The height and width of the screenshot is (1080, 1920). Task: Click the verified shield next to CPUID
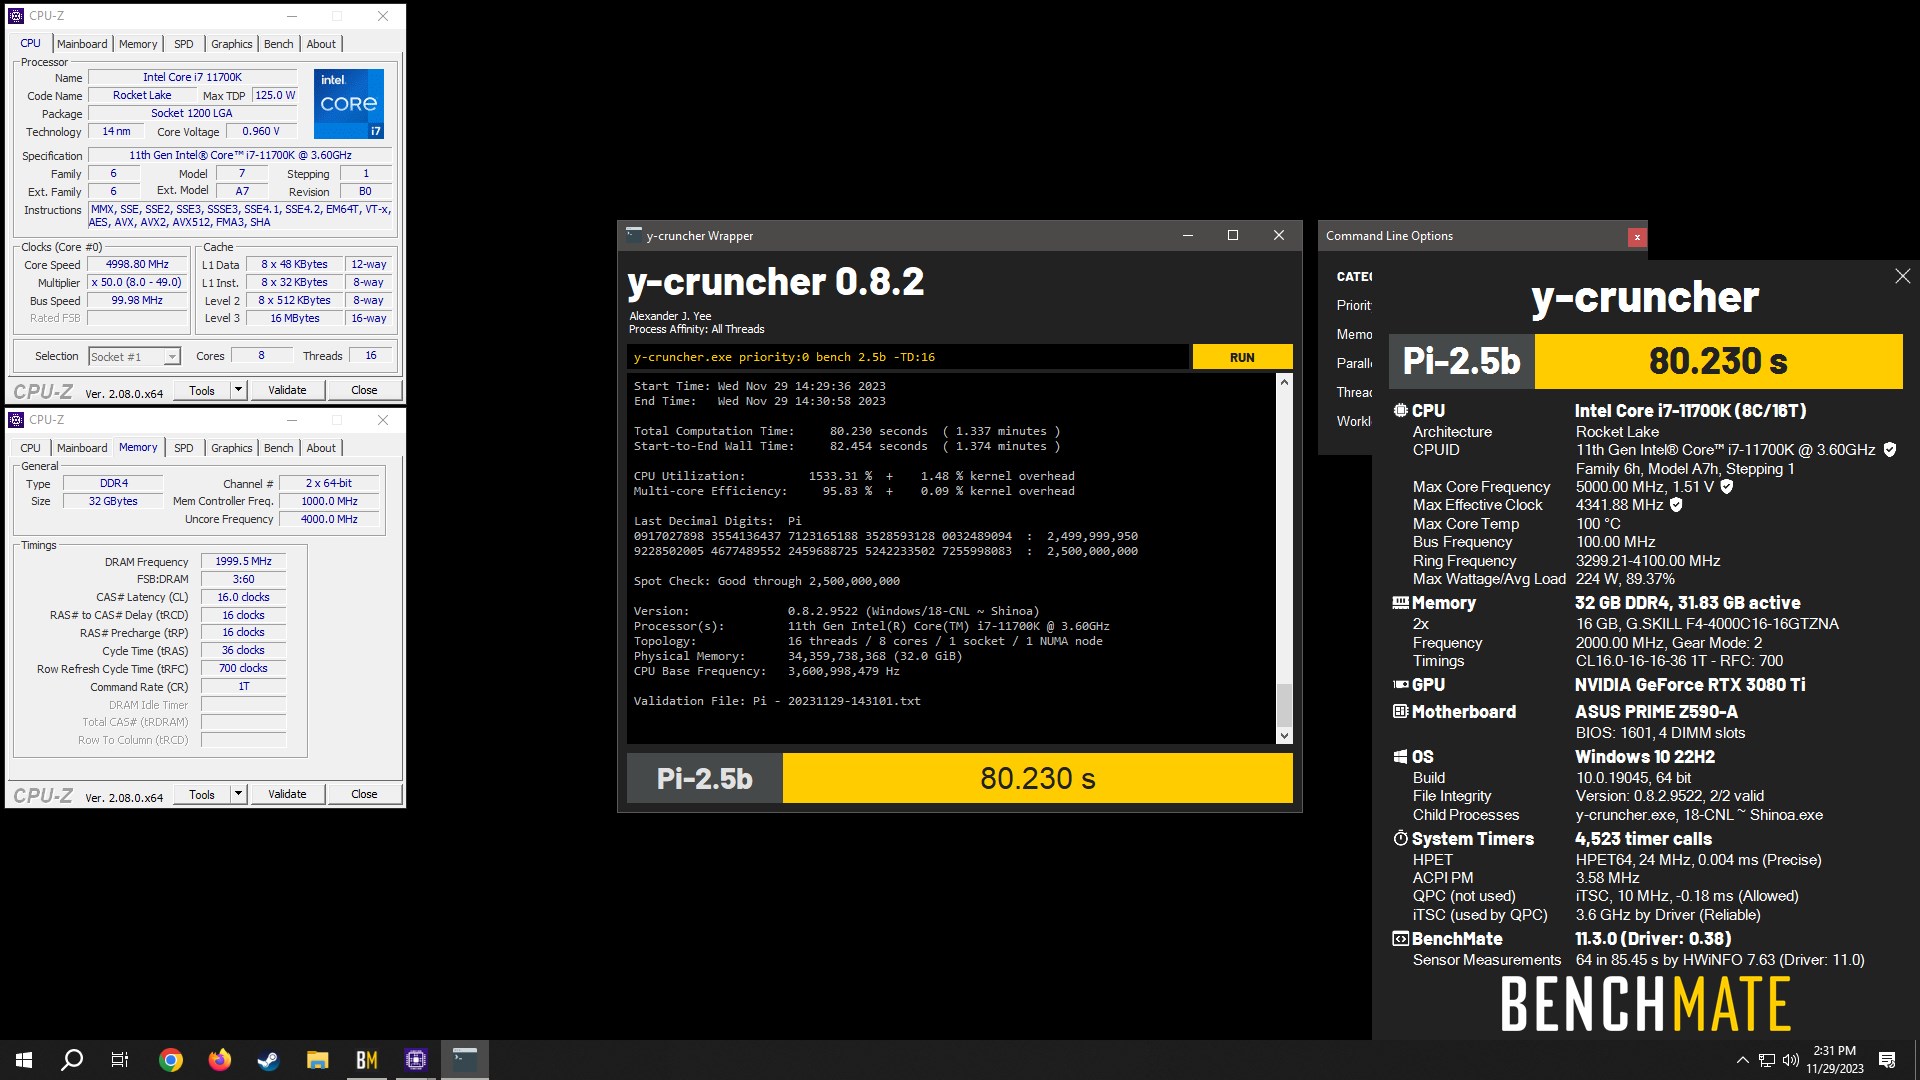pos(1890,450)
